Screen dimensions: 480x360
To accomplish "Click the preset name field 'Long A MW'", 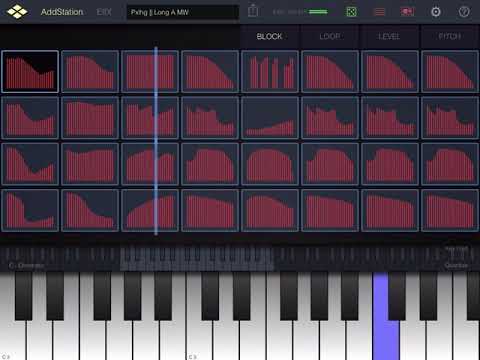I will (x=183, y=12).
